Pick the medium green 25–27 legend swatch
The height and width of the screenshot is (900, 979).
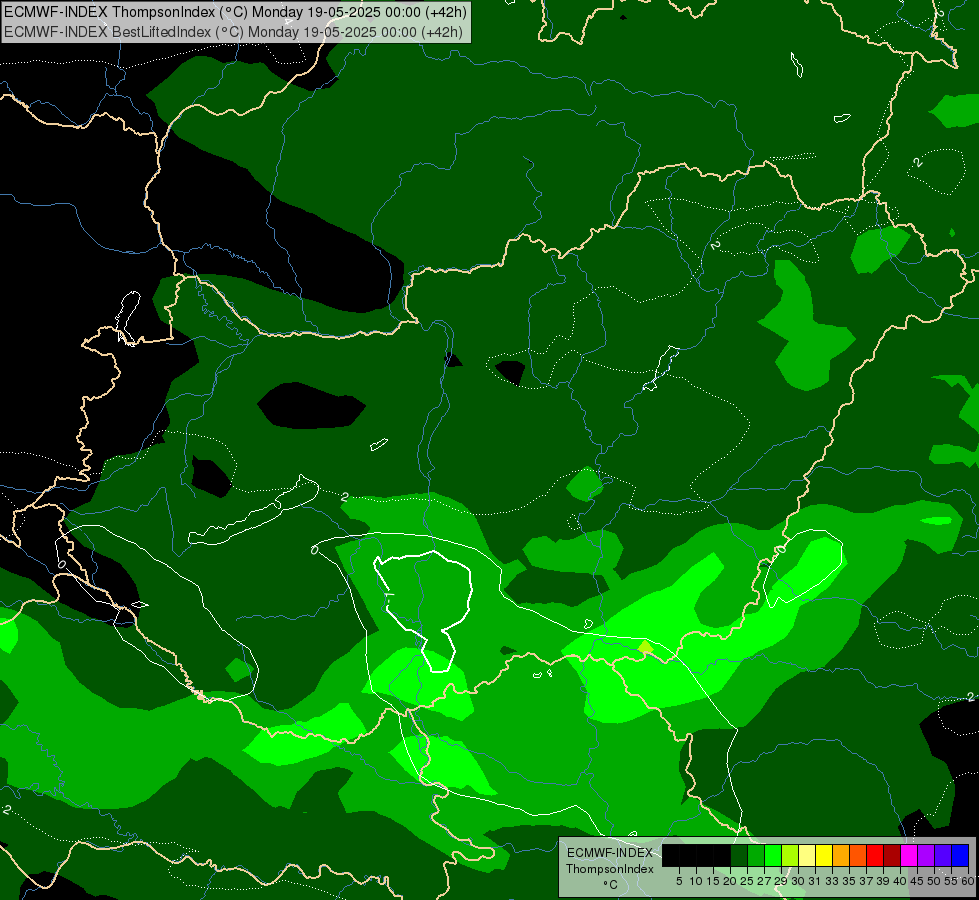pyautogui.click(x=755, y=855)
